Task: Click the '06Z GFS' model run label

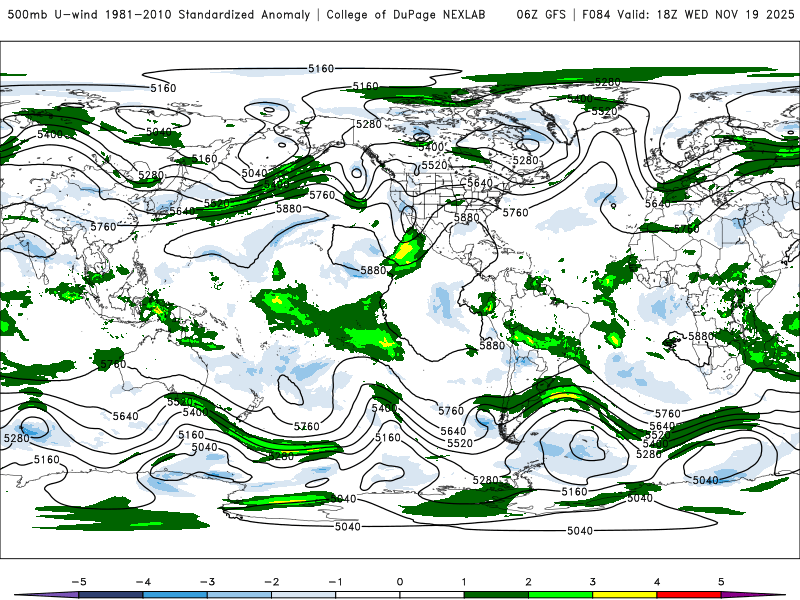Action: tap(541, 15)
